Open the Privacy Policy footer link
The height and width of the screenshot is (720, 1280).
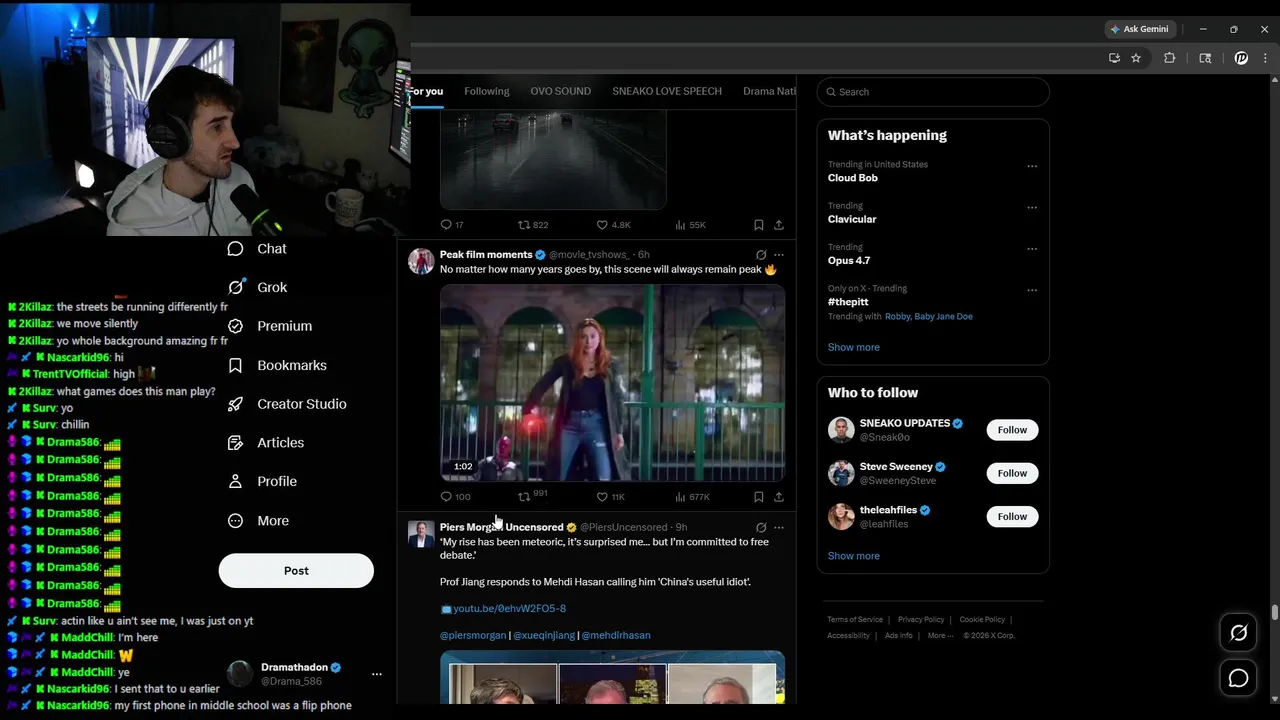click(x=921, y=620)
